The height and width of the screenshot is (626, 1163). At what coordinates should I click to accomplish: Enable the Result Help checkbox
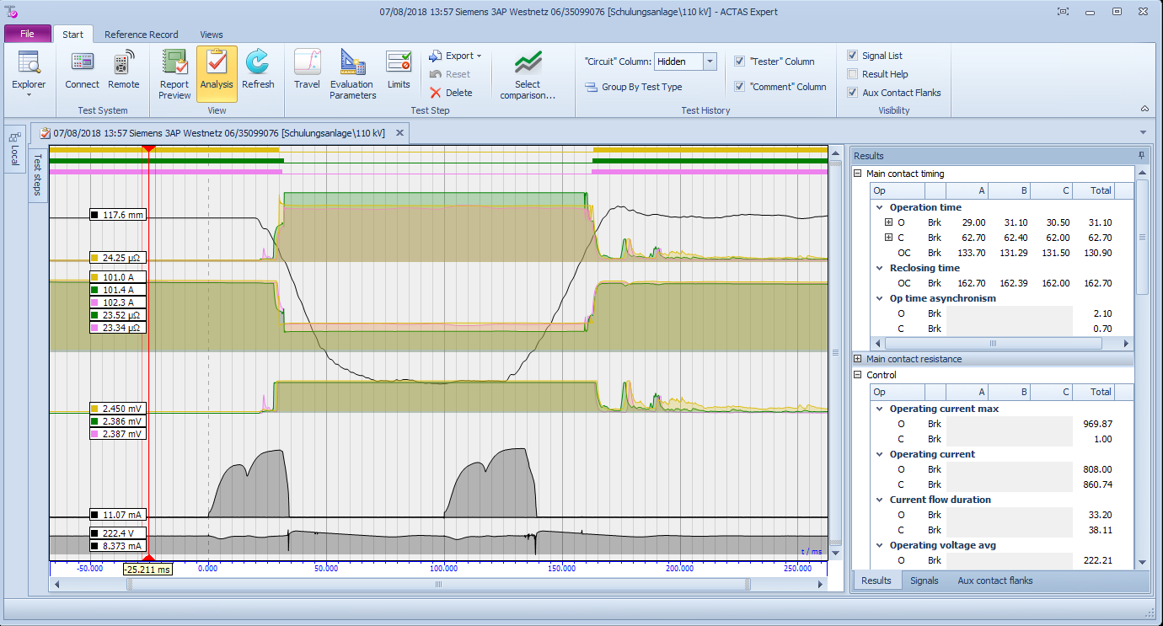[852, 74]
